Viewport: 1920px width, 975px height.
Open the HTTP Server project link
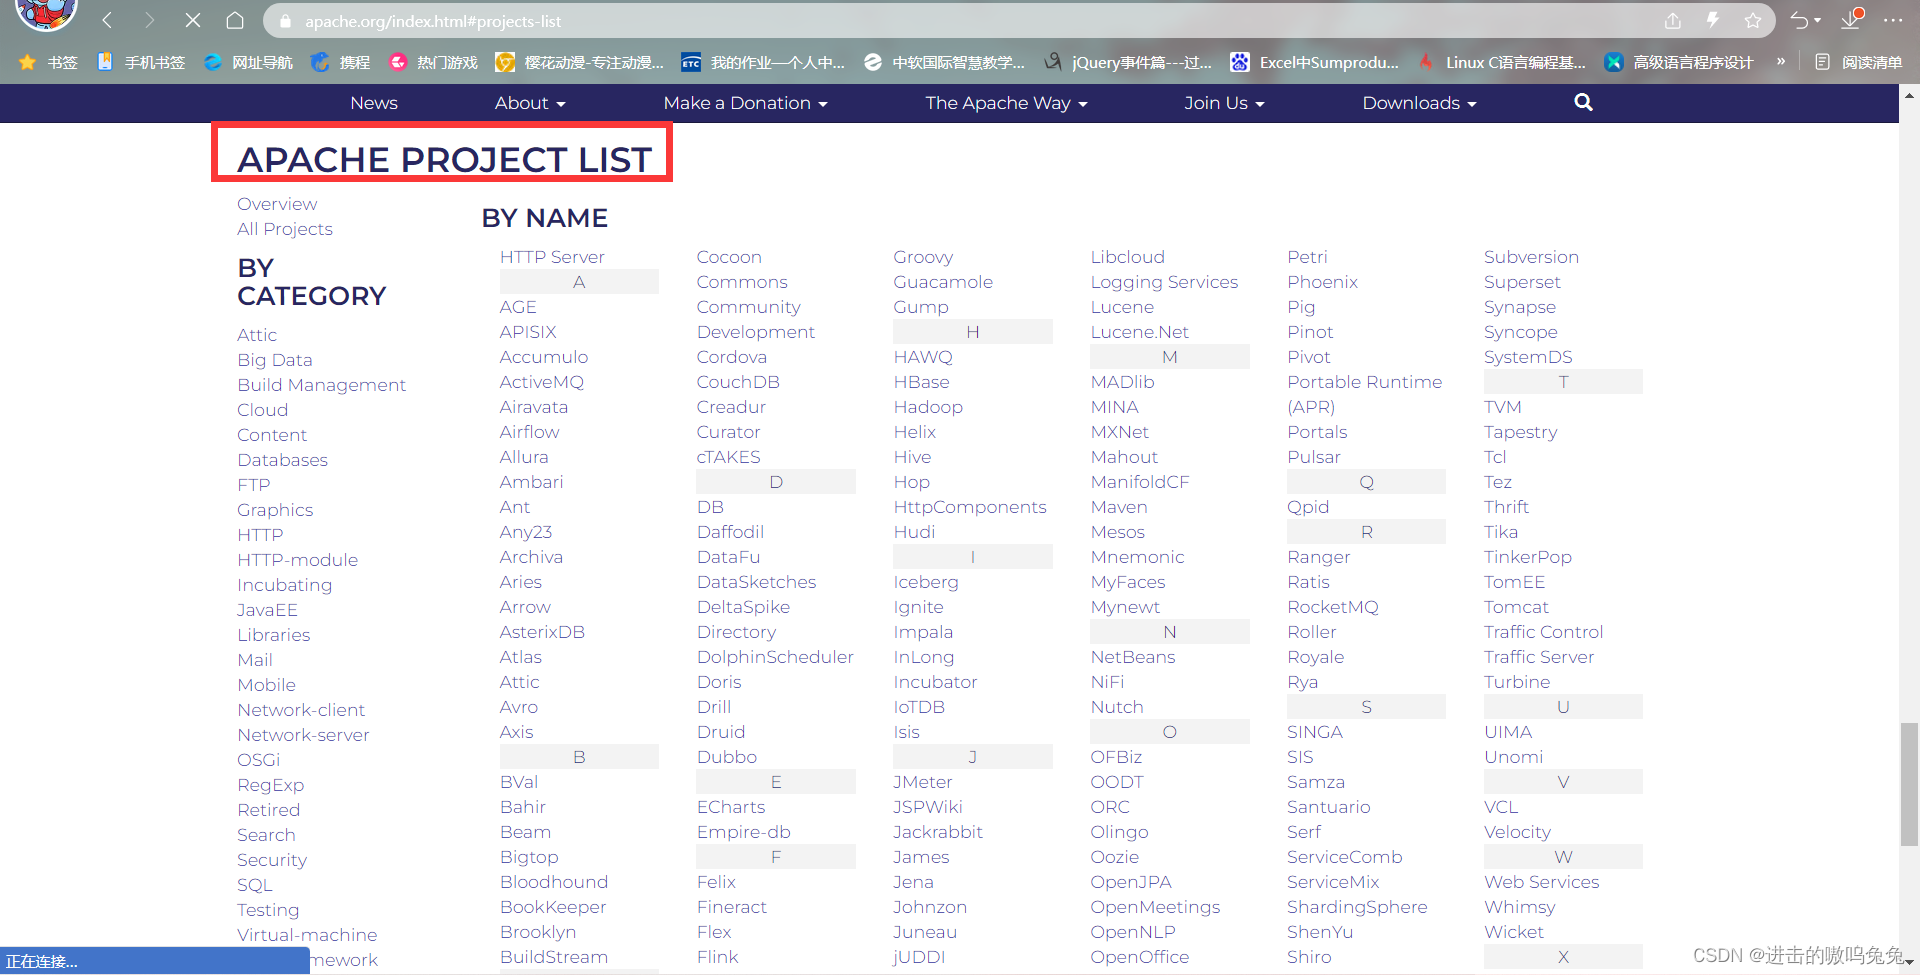coord(552,257)
